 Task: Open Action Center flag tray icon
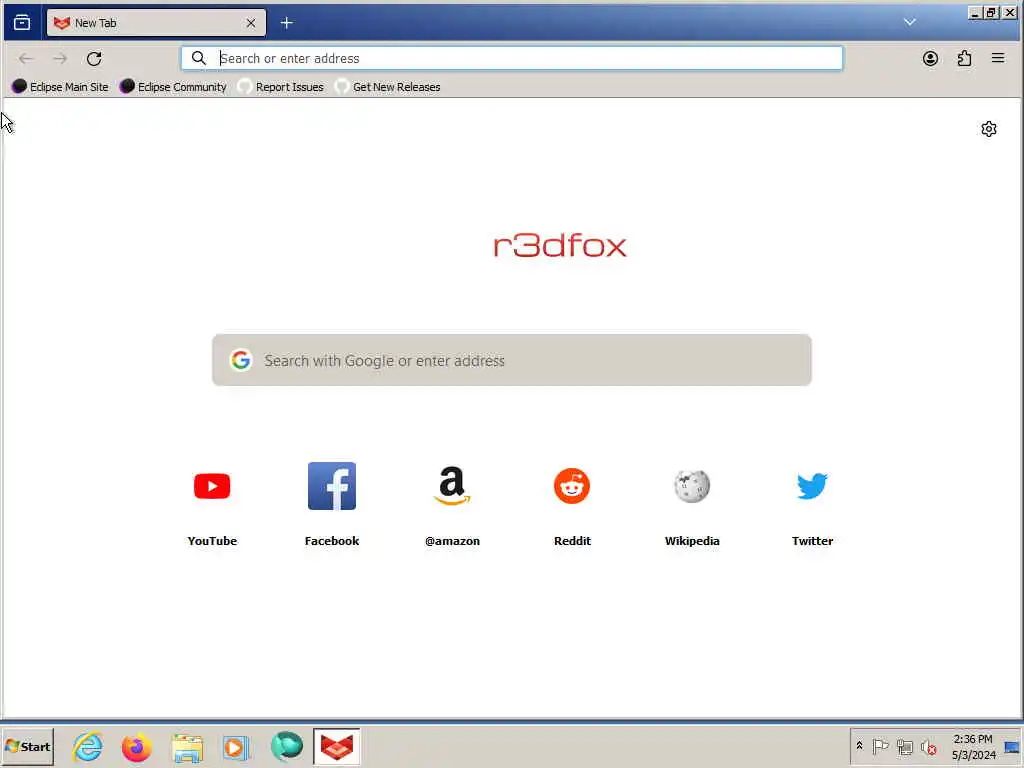click(880, 746)
